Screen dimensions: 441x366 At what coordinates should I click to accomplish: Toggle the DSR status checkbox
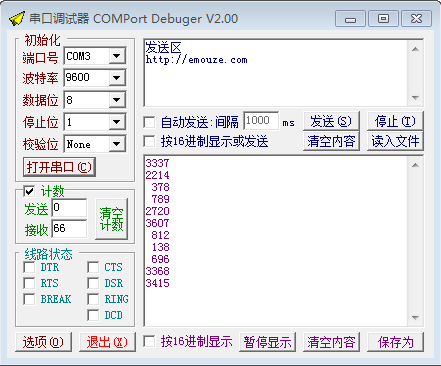click(x=93, y=283)
